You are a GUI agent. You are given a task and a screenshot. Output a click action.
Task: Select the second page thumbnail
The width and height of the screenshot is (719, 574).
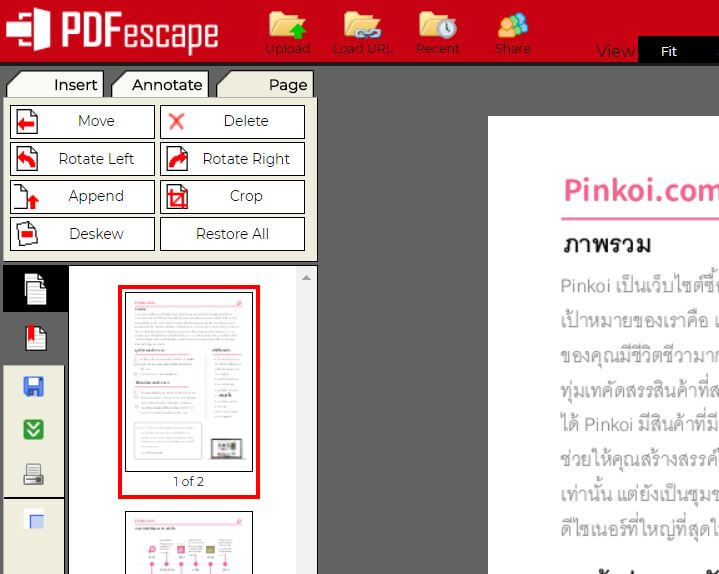click(189, 542)
